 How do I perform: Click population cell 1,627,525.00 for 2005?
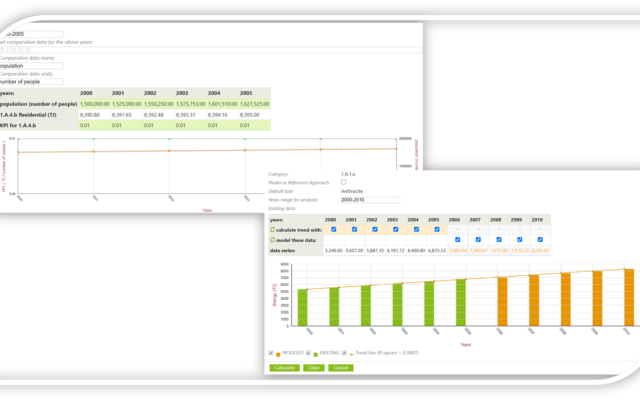coord(254,104)
